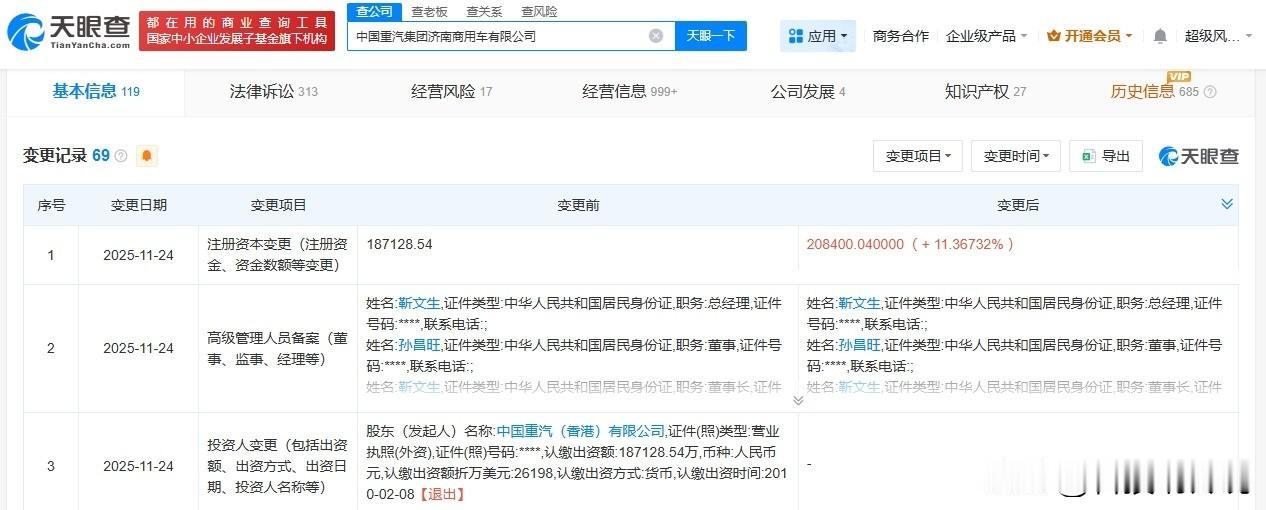
Task: Open the help icon next to 历史信息 685
Action: click(x=1210, y=92)
